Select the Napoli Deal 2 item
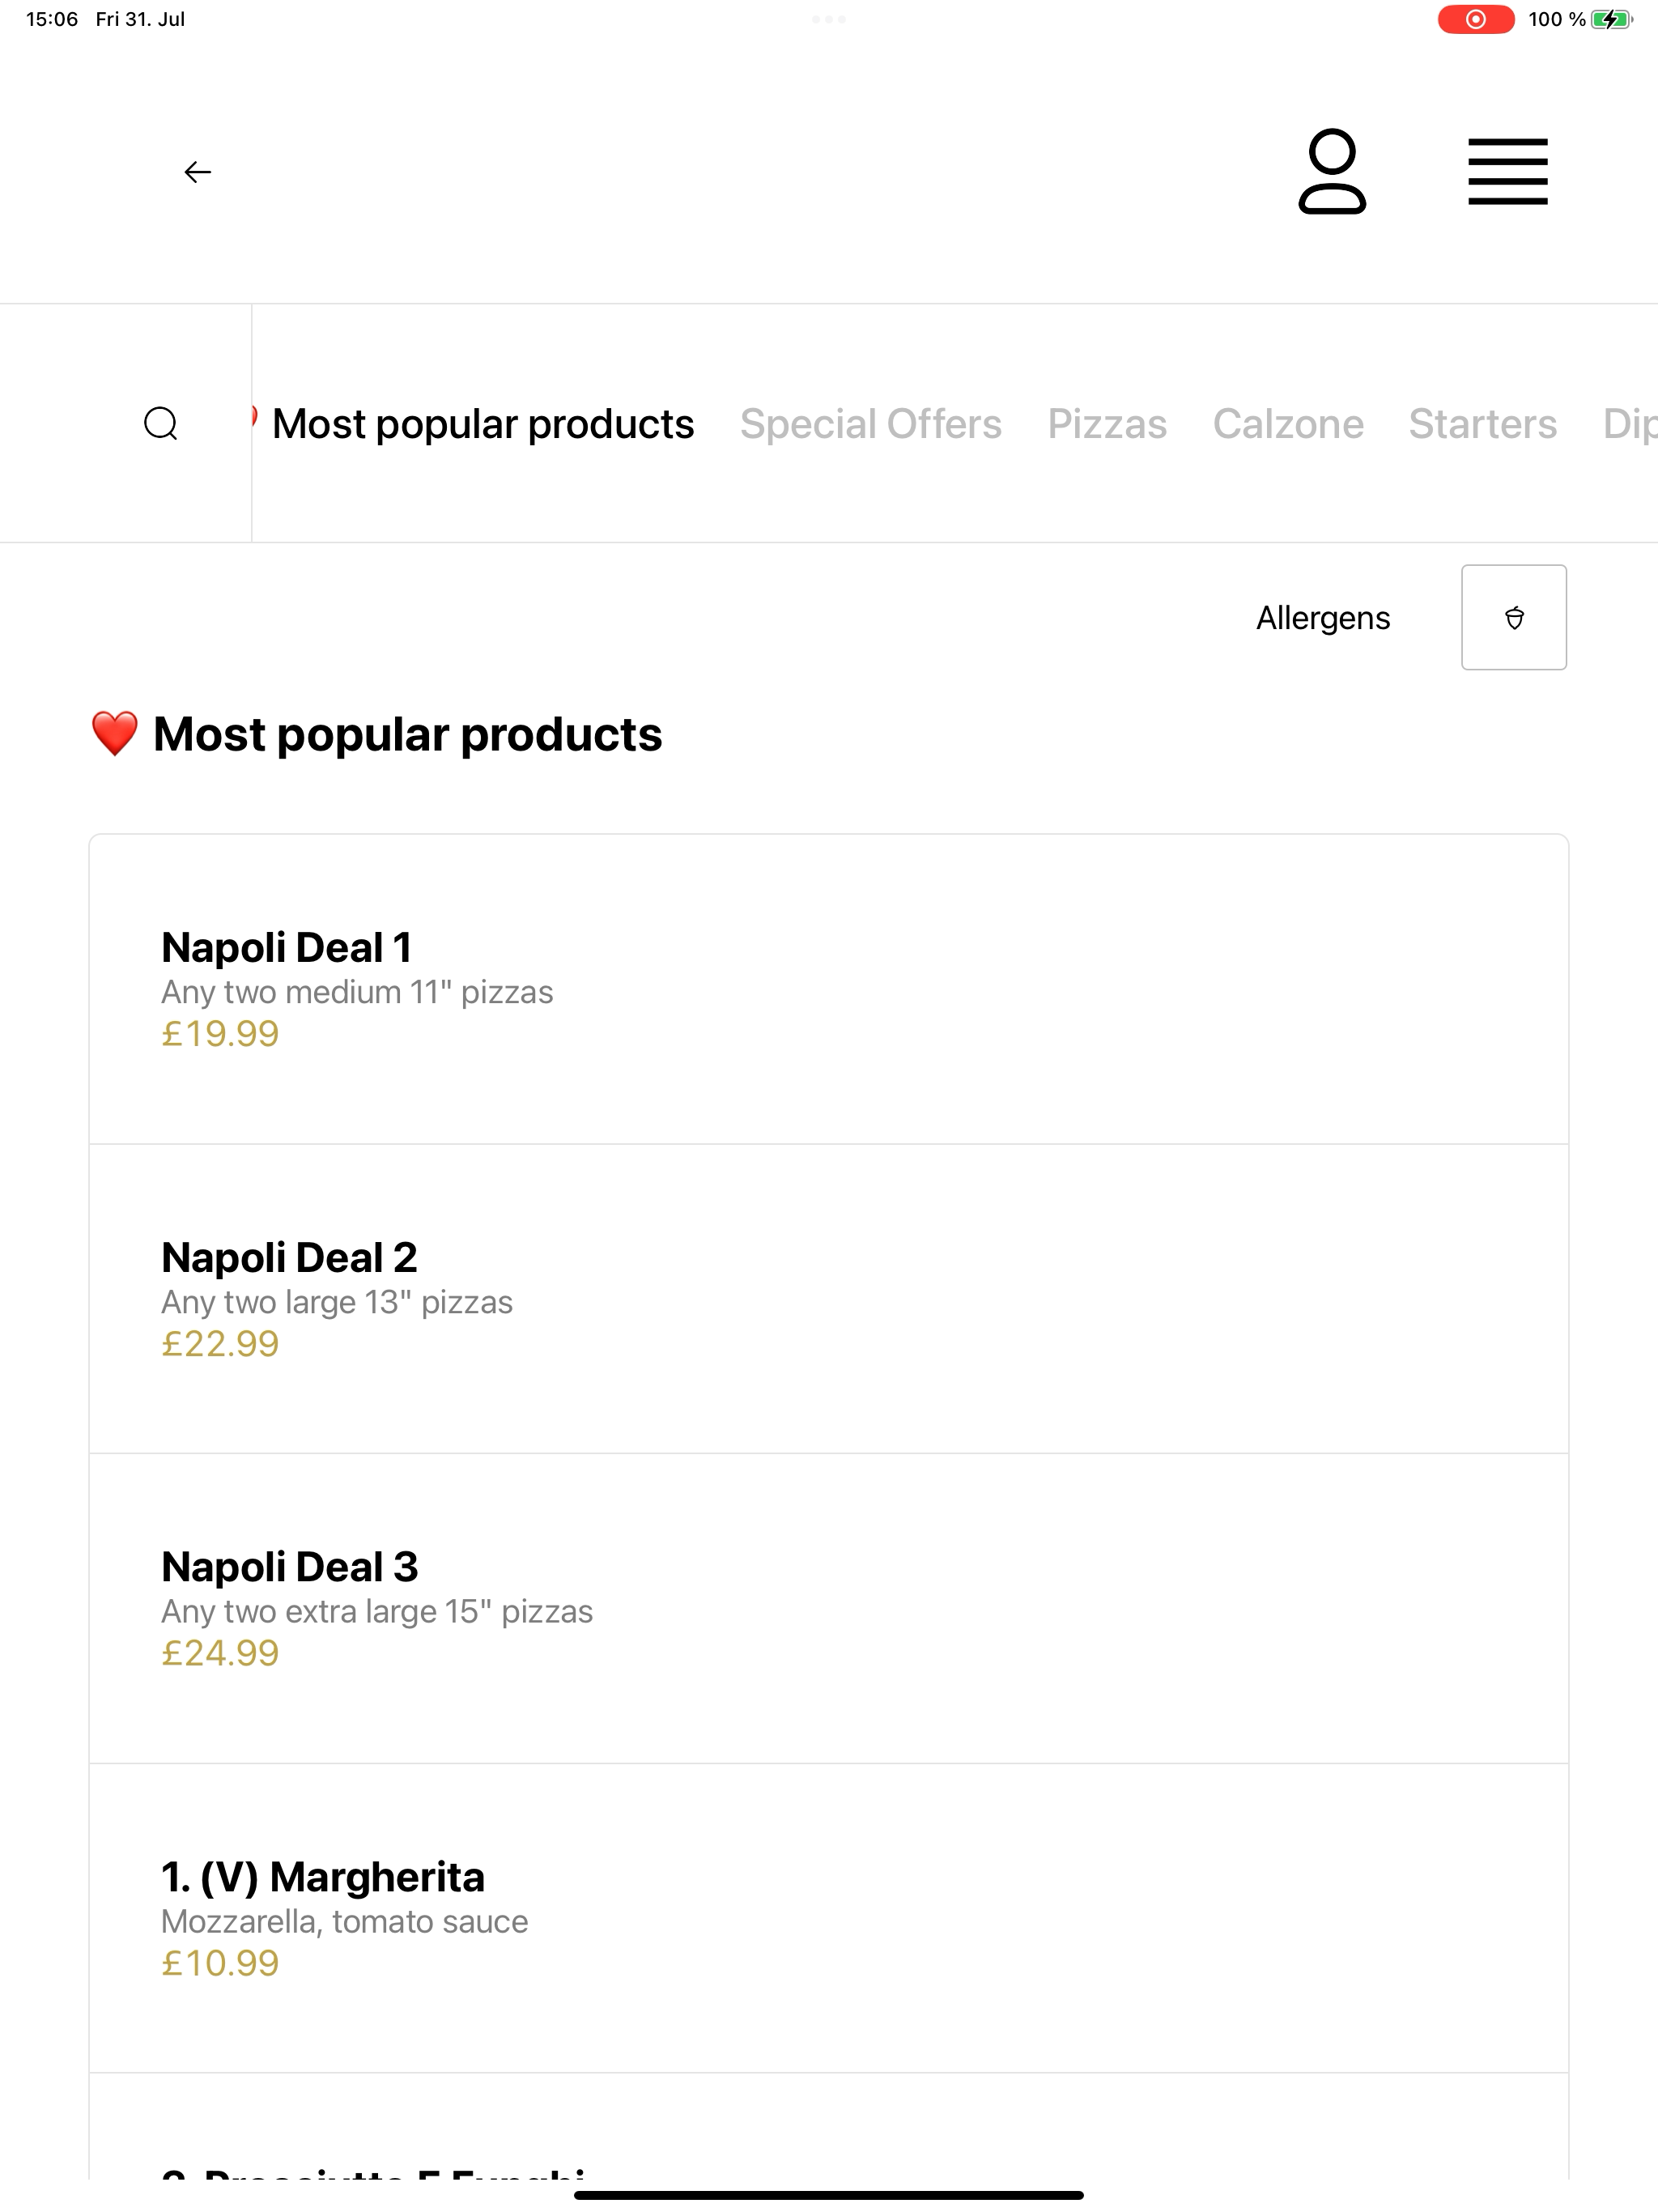This screenshot has height=2212, width=1658. click(x=829, y=1299)
